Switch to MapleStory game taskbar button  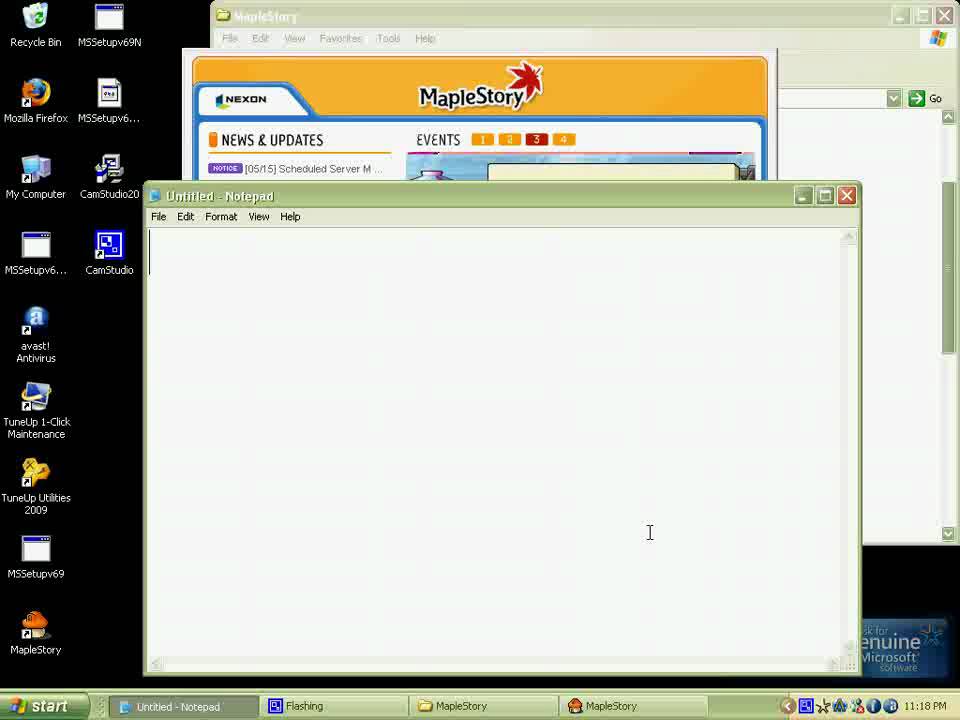[x=634, y=707]
